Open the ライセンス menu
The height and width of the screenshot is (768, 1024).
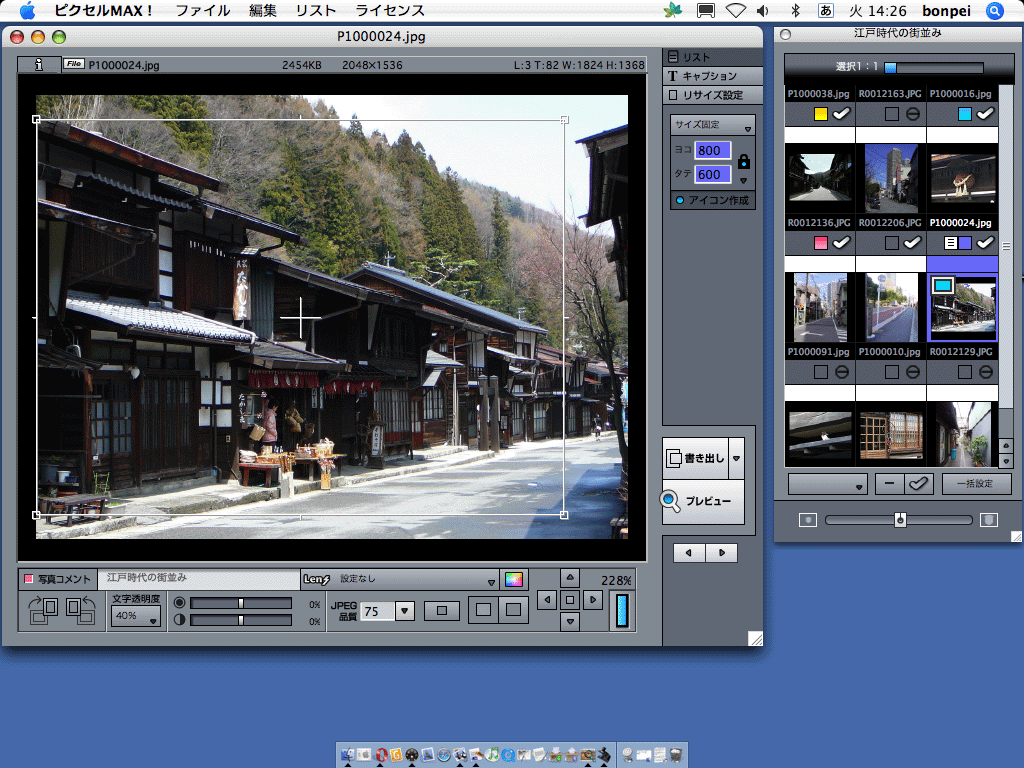pyautogui.click(x=390, y=10)
